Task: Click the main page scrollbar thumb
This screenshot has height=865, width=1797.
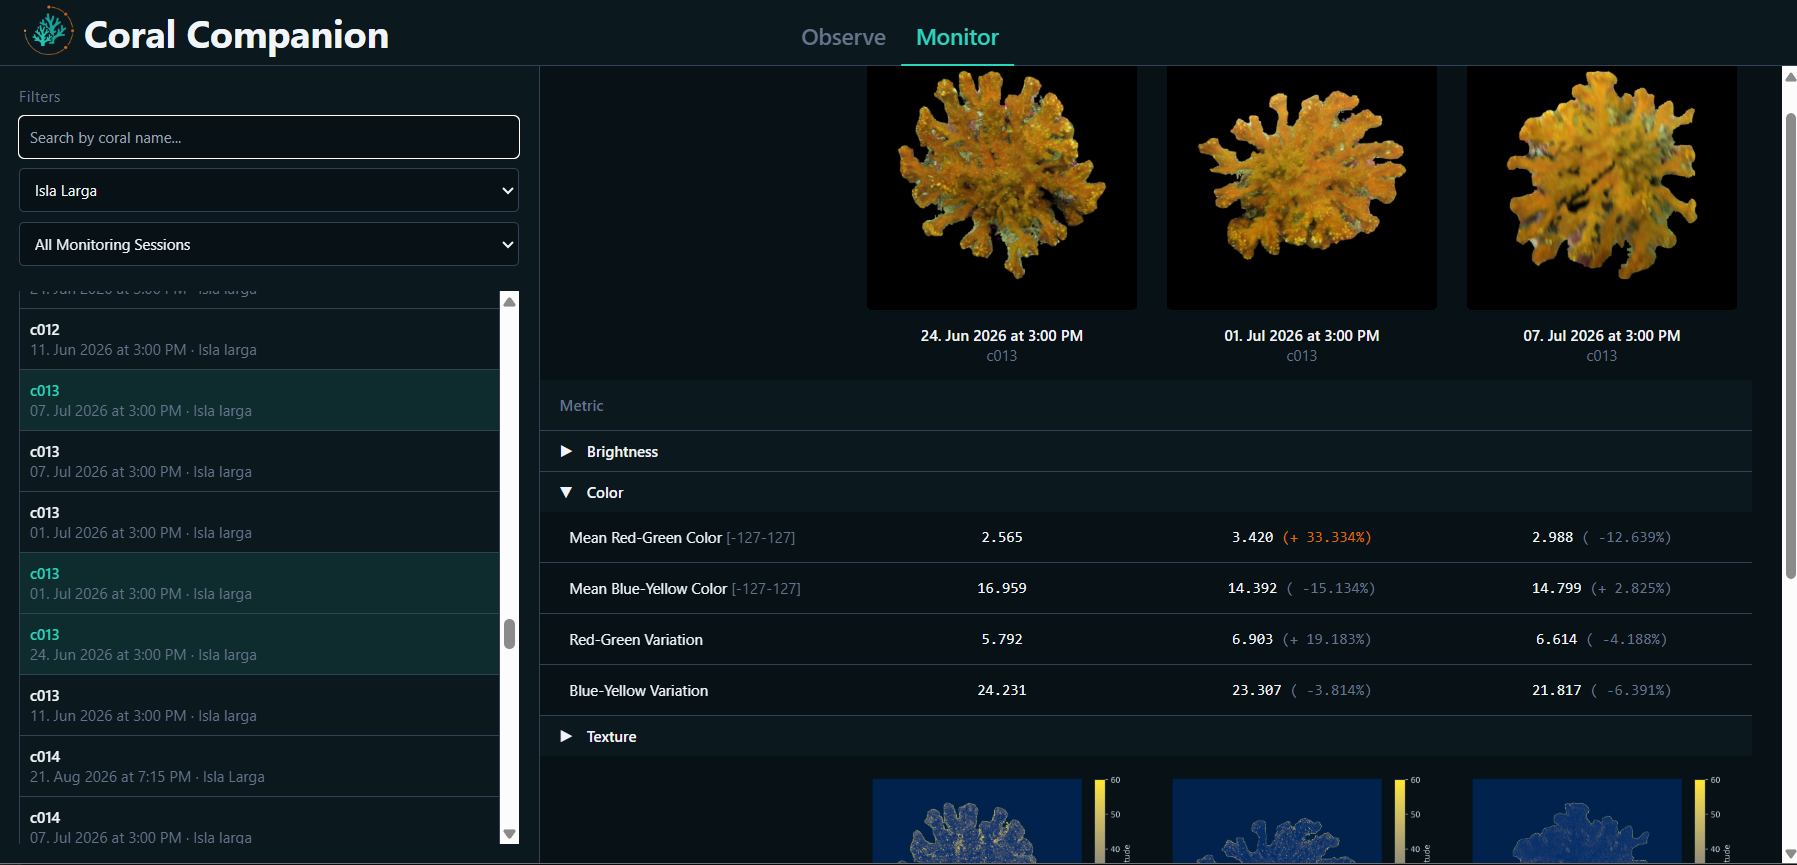Action: click(1790, 346)
